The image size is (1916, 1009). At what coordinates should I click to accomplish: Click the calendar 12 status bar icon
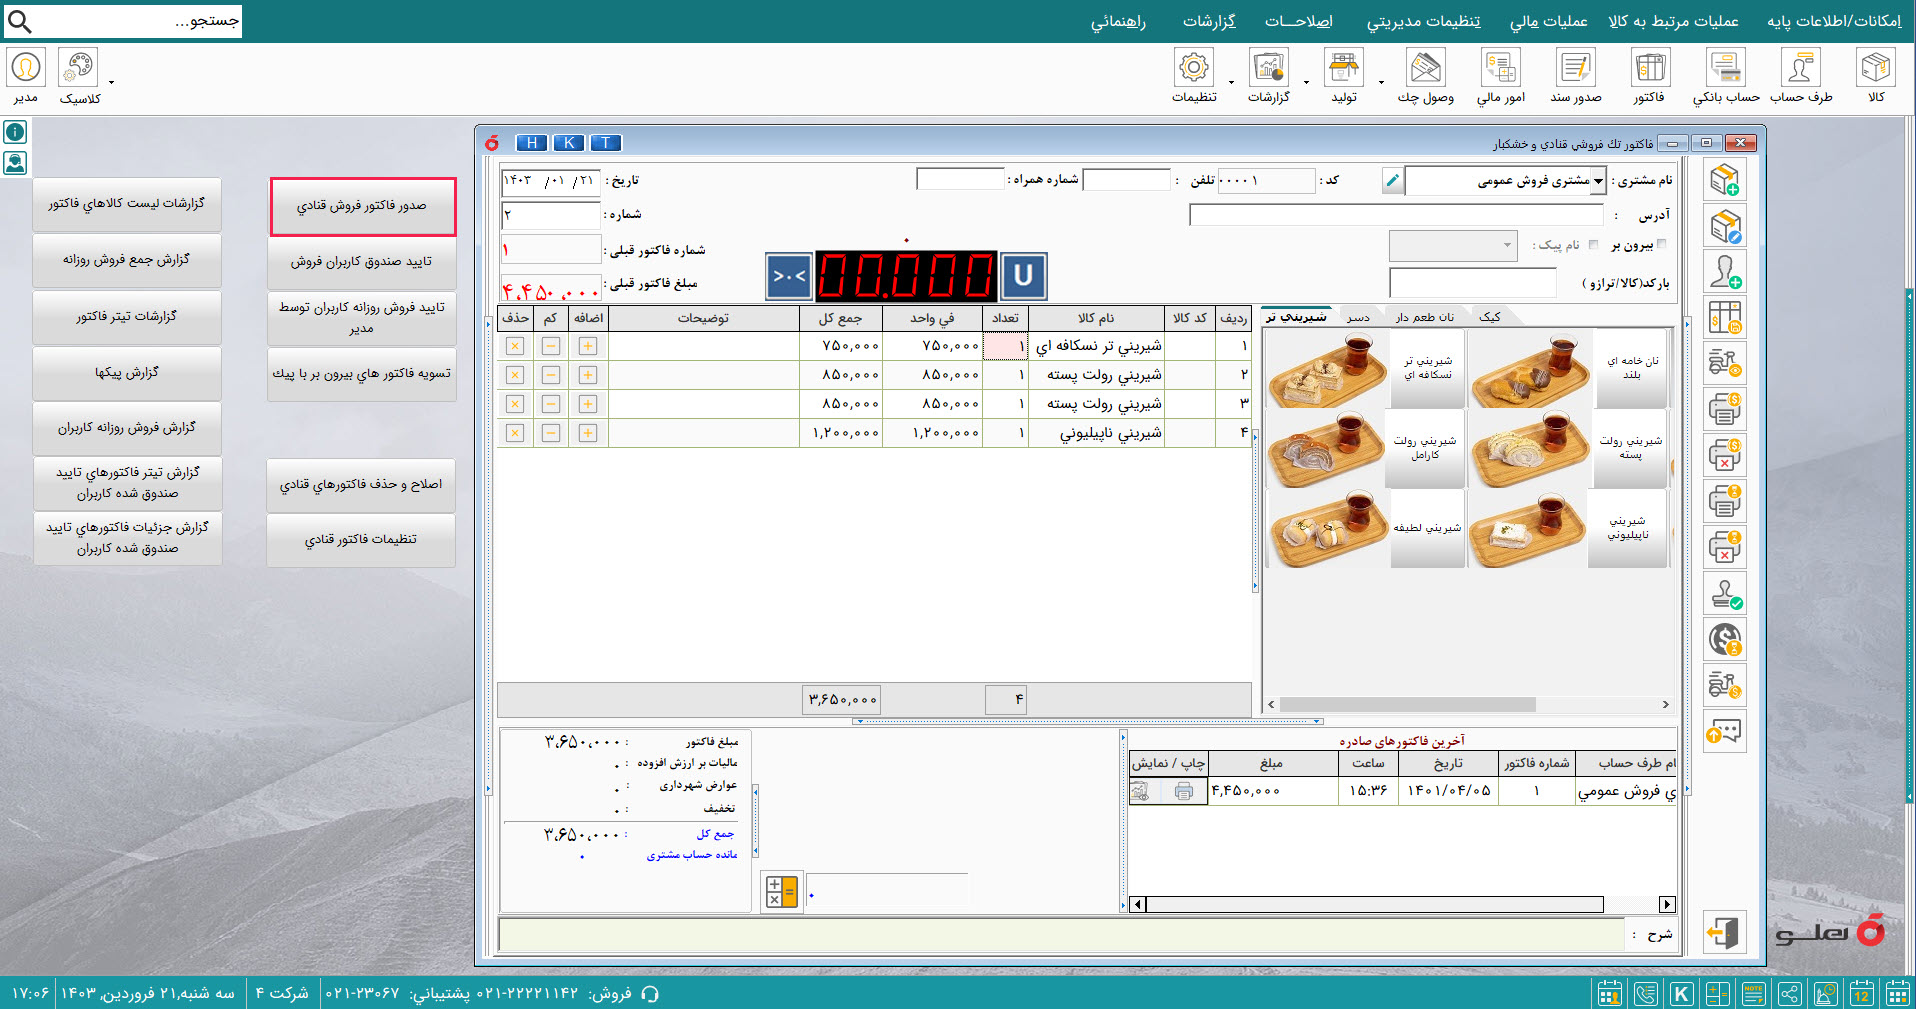coord(1861,993)
